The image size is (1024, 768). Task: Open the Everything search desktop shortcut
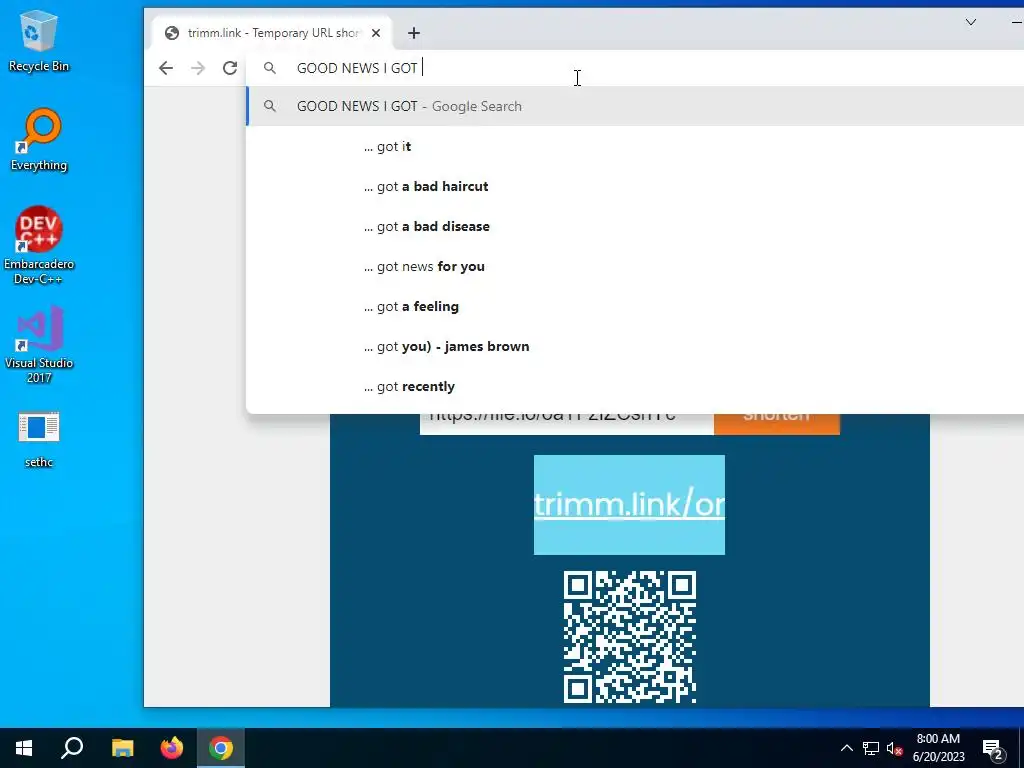(x=39, y=140)
